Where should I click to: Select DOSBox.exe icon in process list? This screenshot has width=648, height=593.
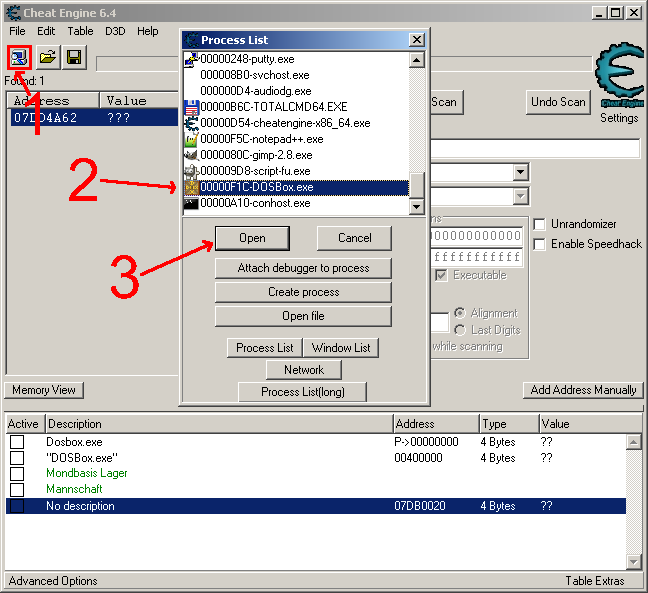[x=191, y=188]
